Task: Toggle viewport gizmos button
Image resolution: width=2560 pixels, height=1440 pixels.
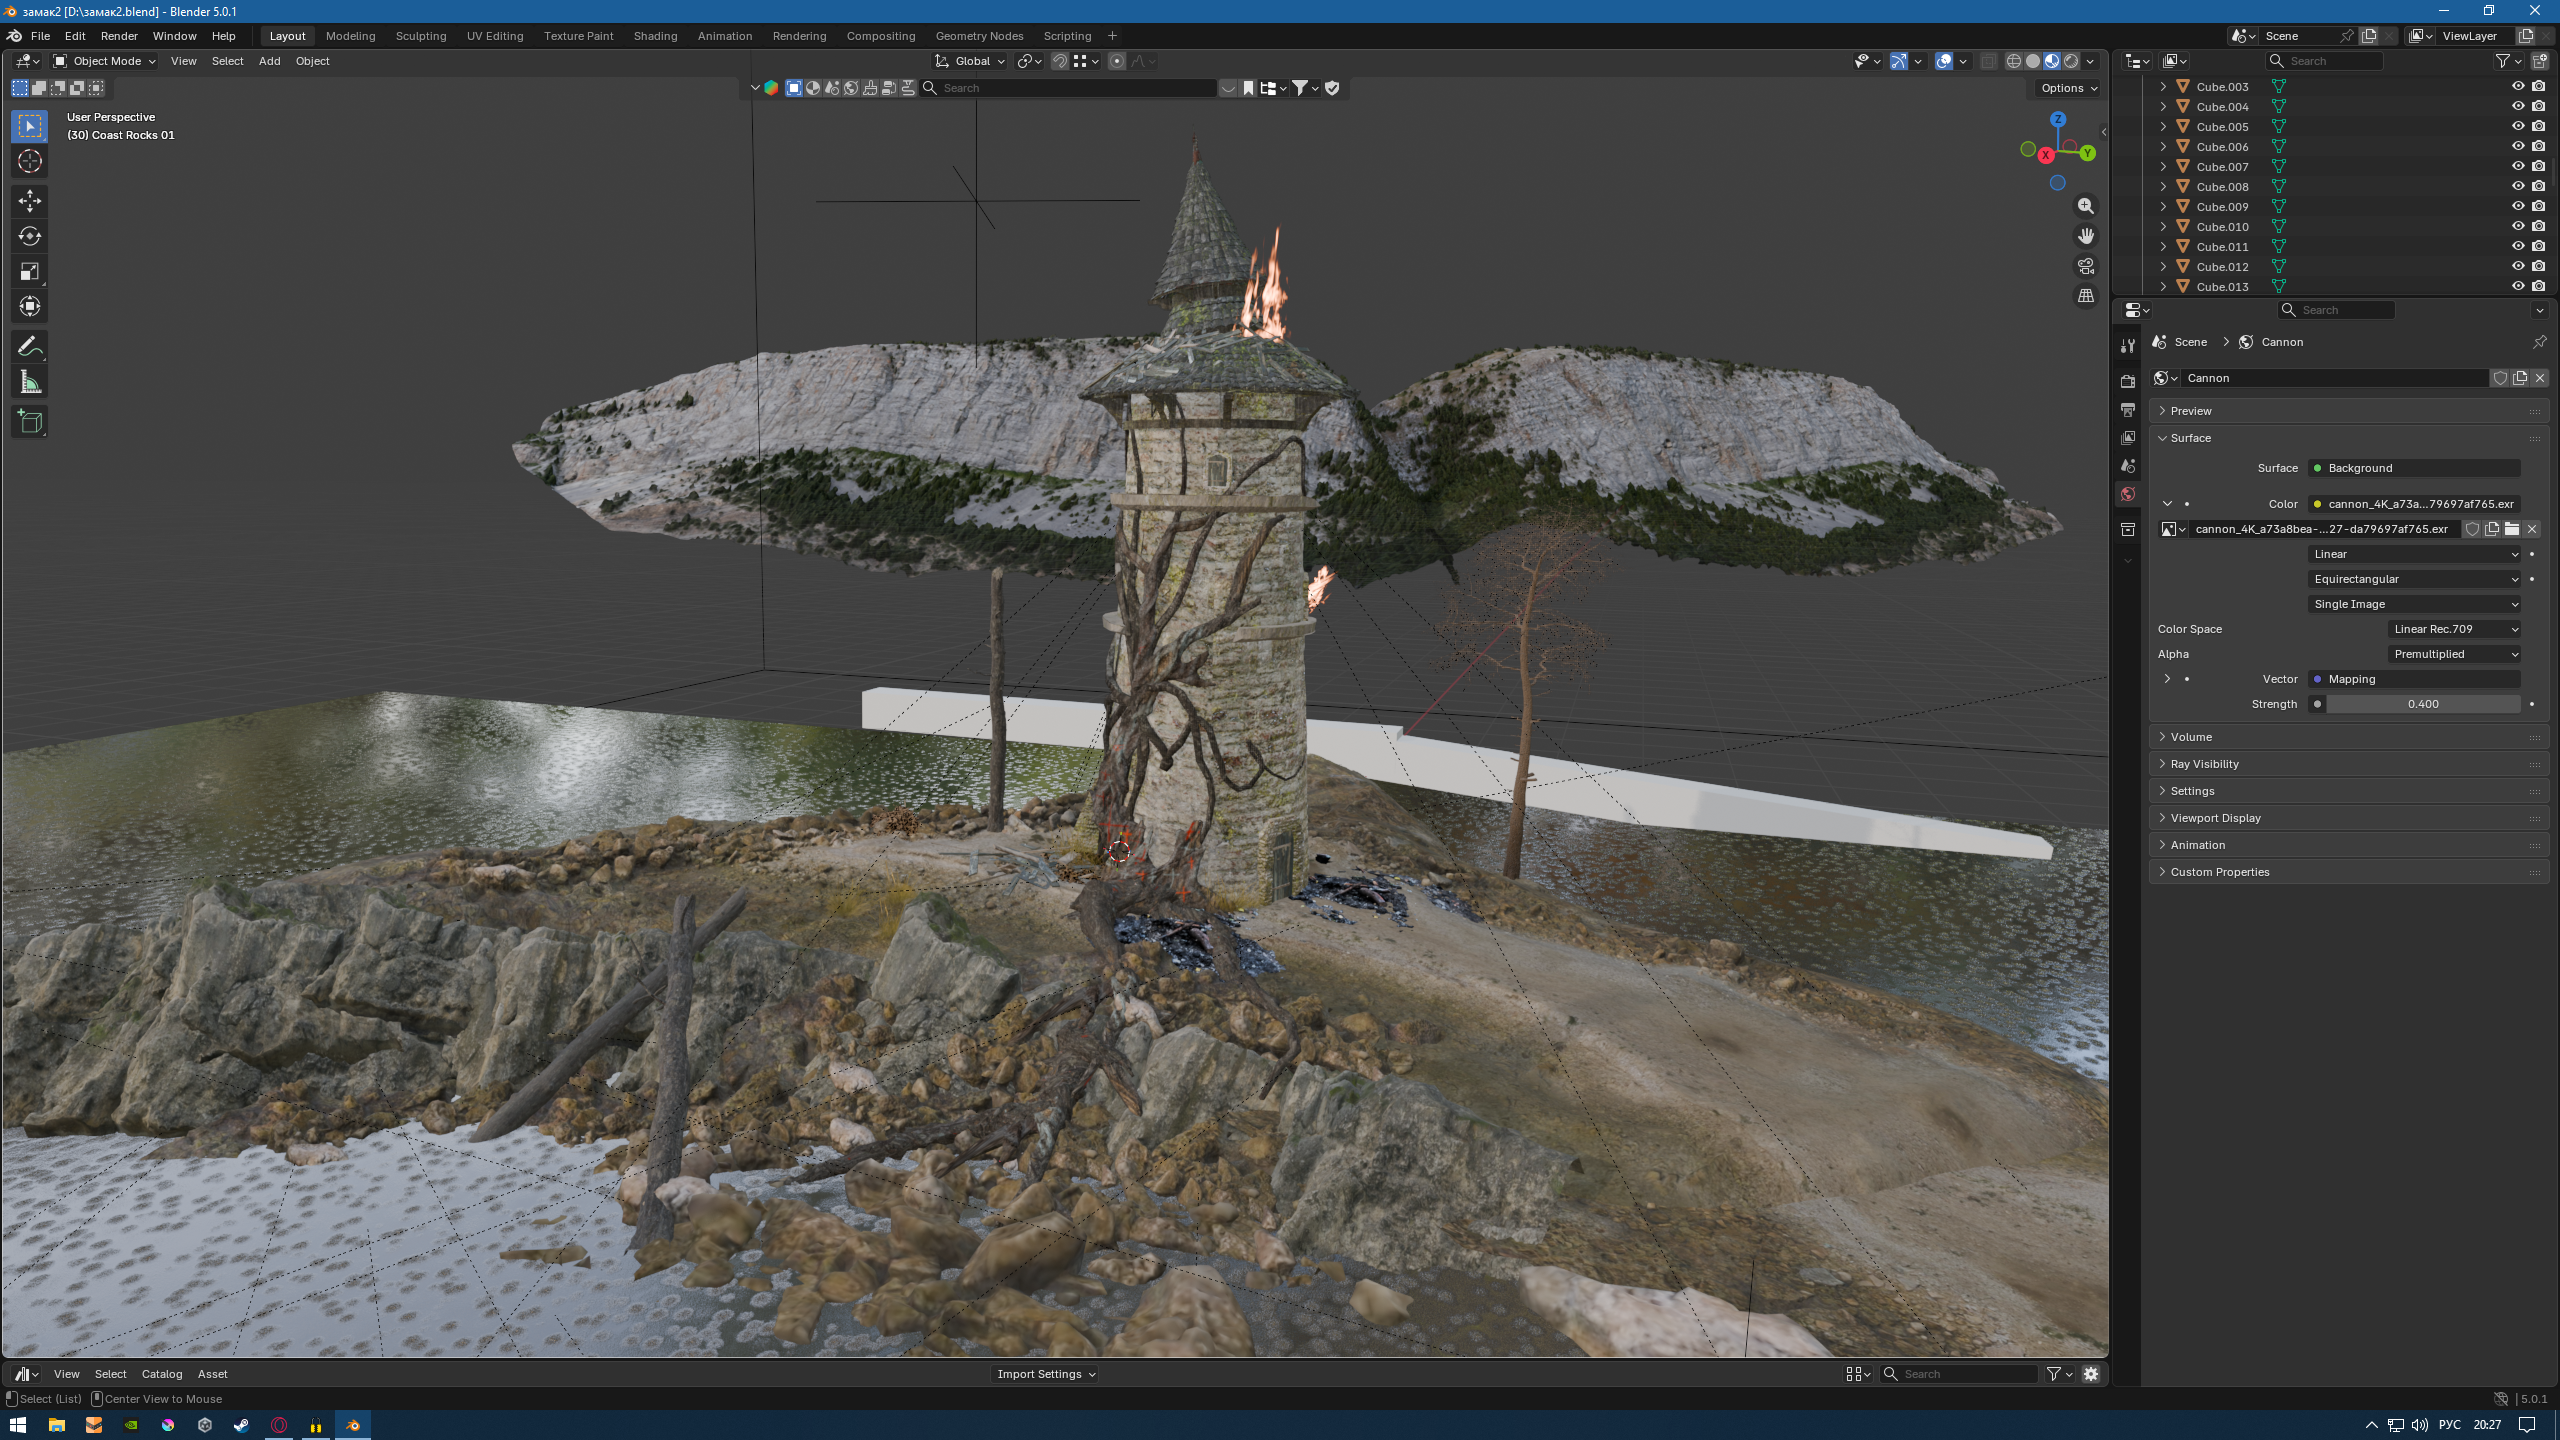Action: coord(1899,61)
